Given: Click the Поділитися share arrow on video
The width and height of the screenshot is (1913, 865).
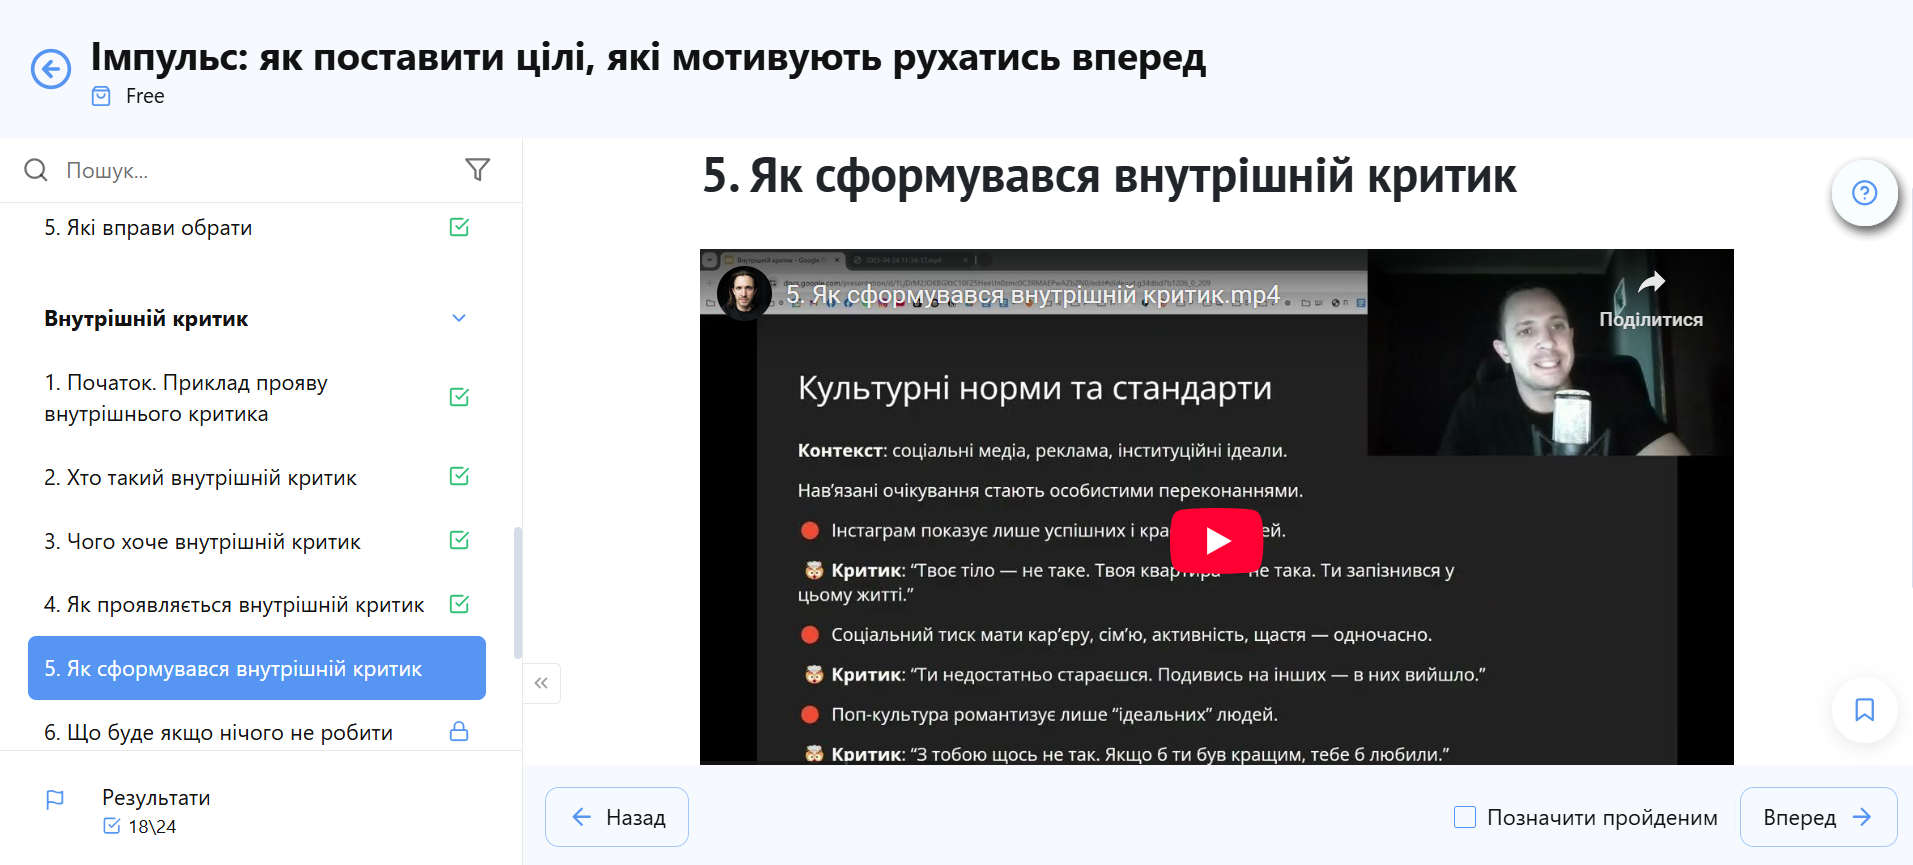Looking at the screenshot, I should (x=1650, y=284).
